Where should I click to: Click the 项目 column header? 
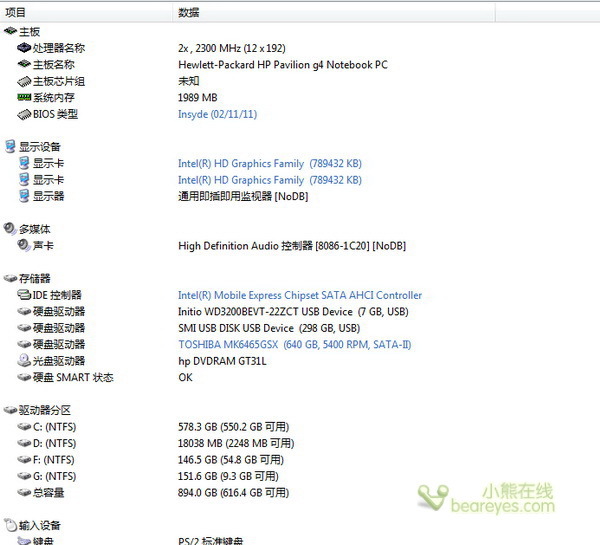86,13
